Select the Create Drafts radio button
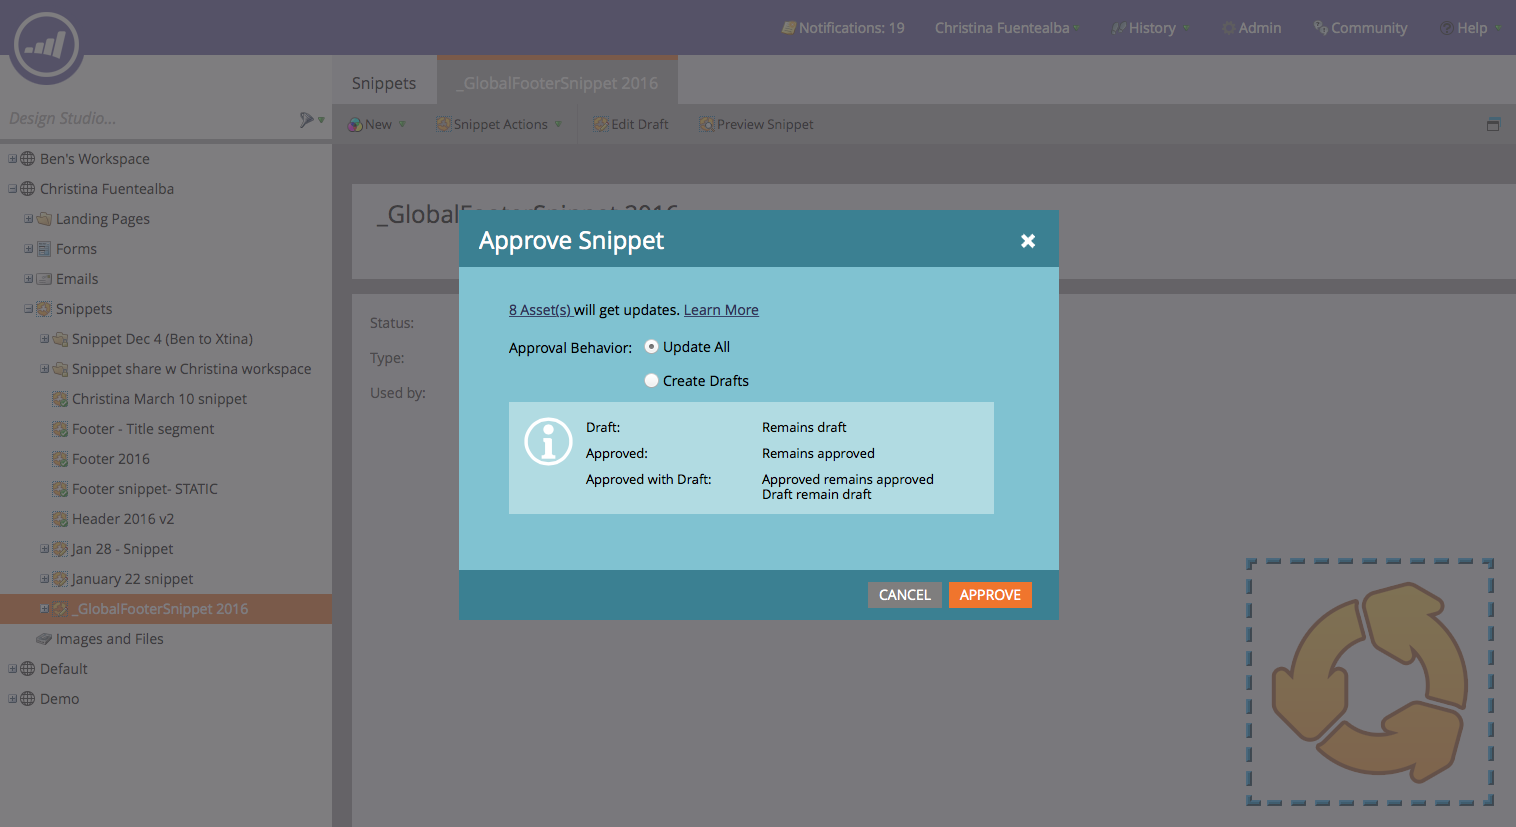Viewport: 1516px width, 827px height. [x=651, y=381]
